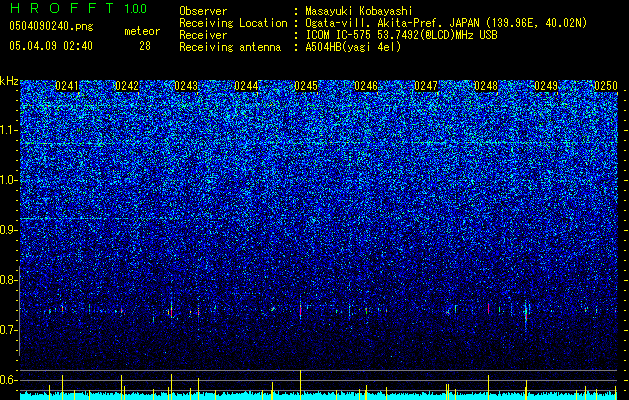629x400 pixels.
Task: Click the 0.8 frequency axis label
Action: (x=8, y=280)
